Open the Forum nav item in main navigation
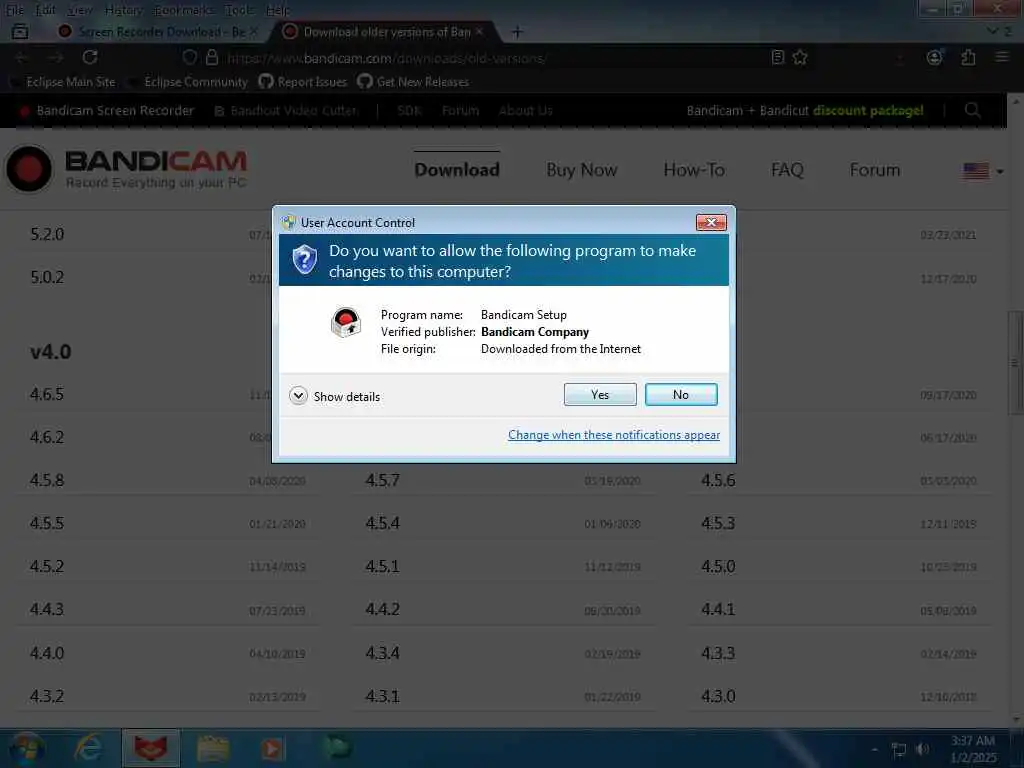1024x768 pixels. click(x=874, y=170)
